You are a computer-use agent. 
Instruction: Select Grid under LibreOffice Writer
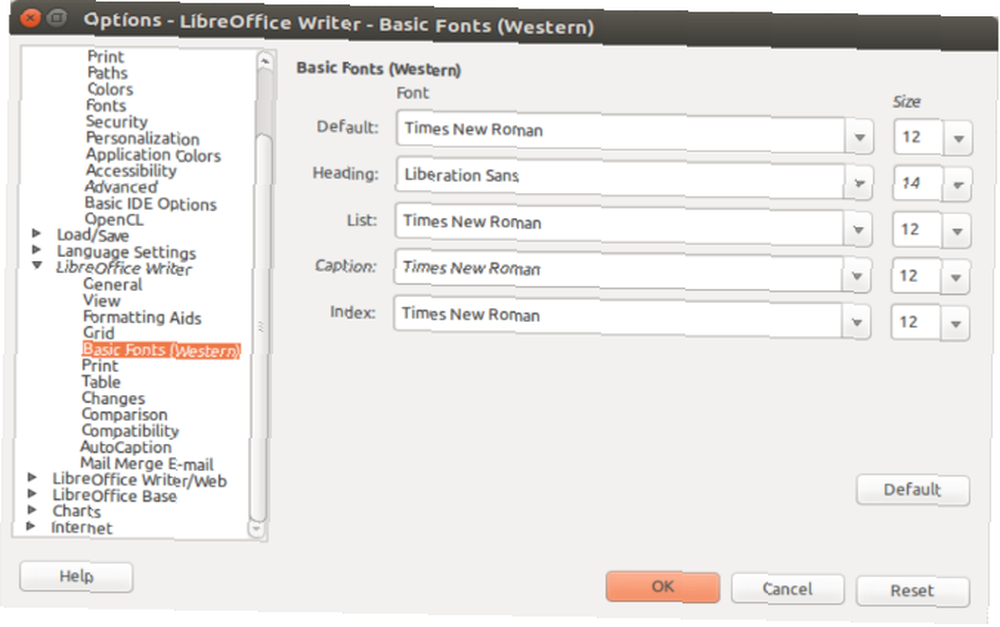[98, 333]
